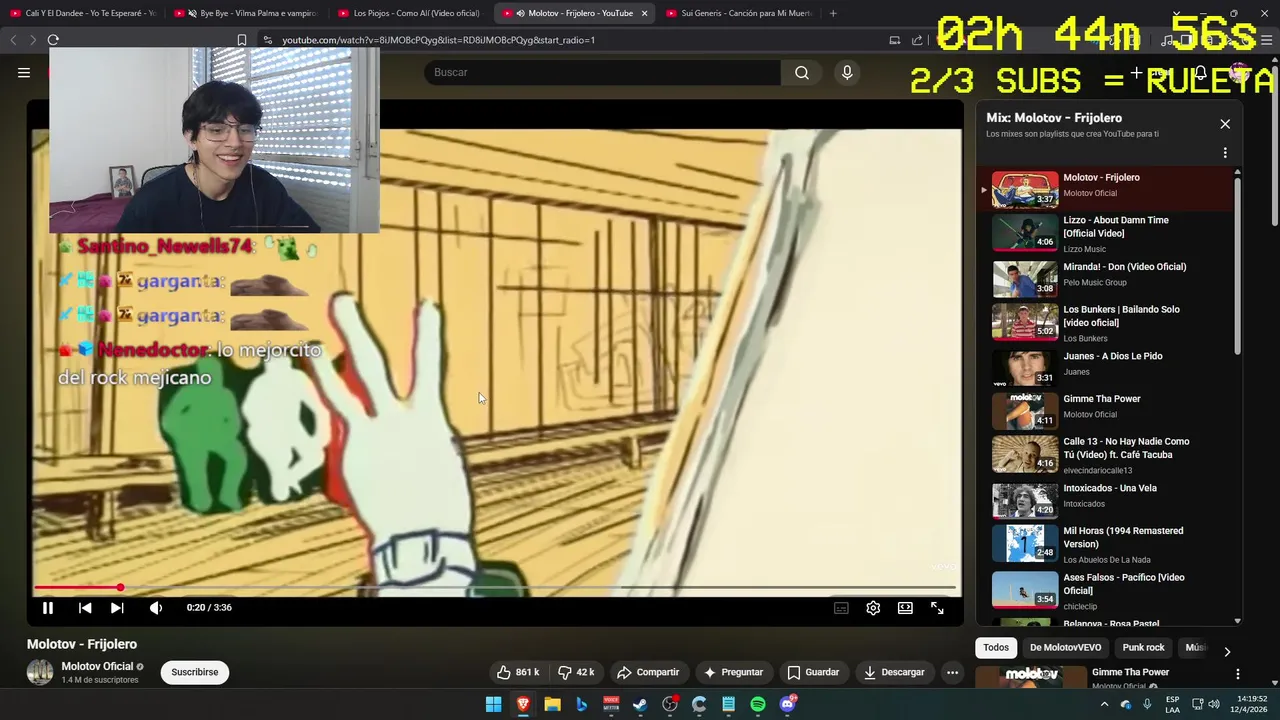
Task: Click the youtube.com address bar URL
Action: click(x=438, y=40)
